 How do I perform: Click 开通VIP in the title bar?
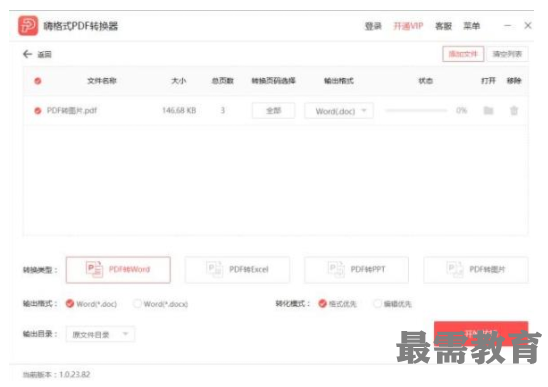point(408,26)
